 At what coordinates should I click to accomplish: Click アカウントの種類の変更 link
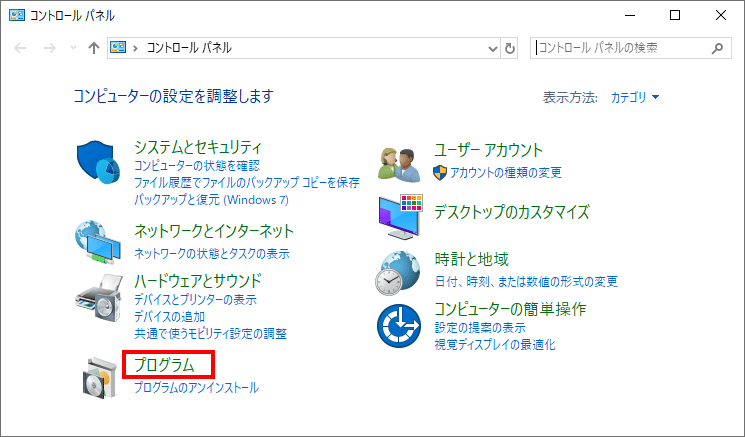506,172
